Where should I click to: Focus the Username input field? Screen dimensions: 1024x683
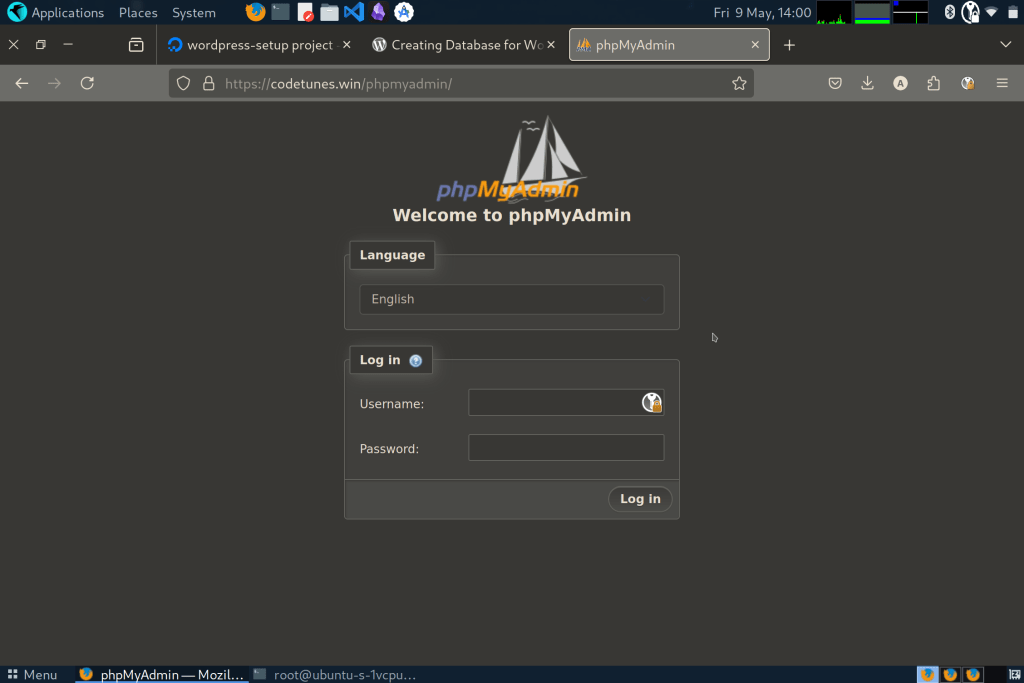tap(566, 402)
